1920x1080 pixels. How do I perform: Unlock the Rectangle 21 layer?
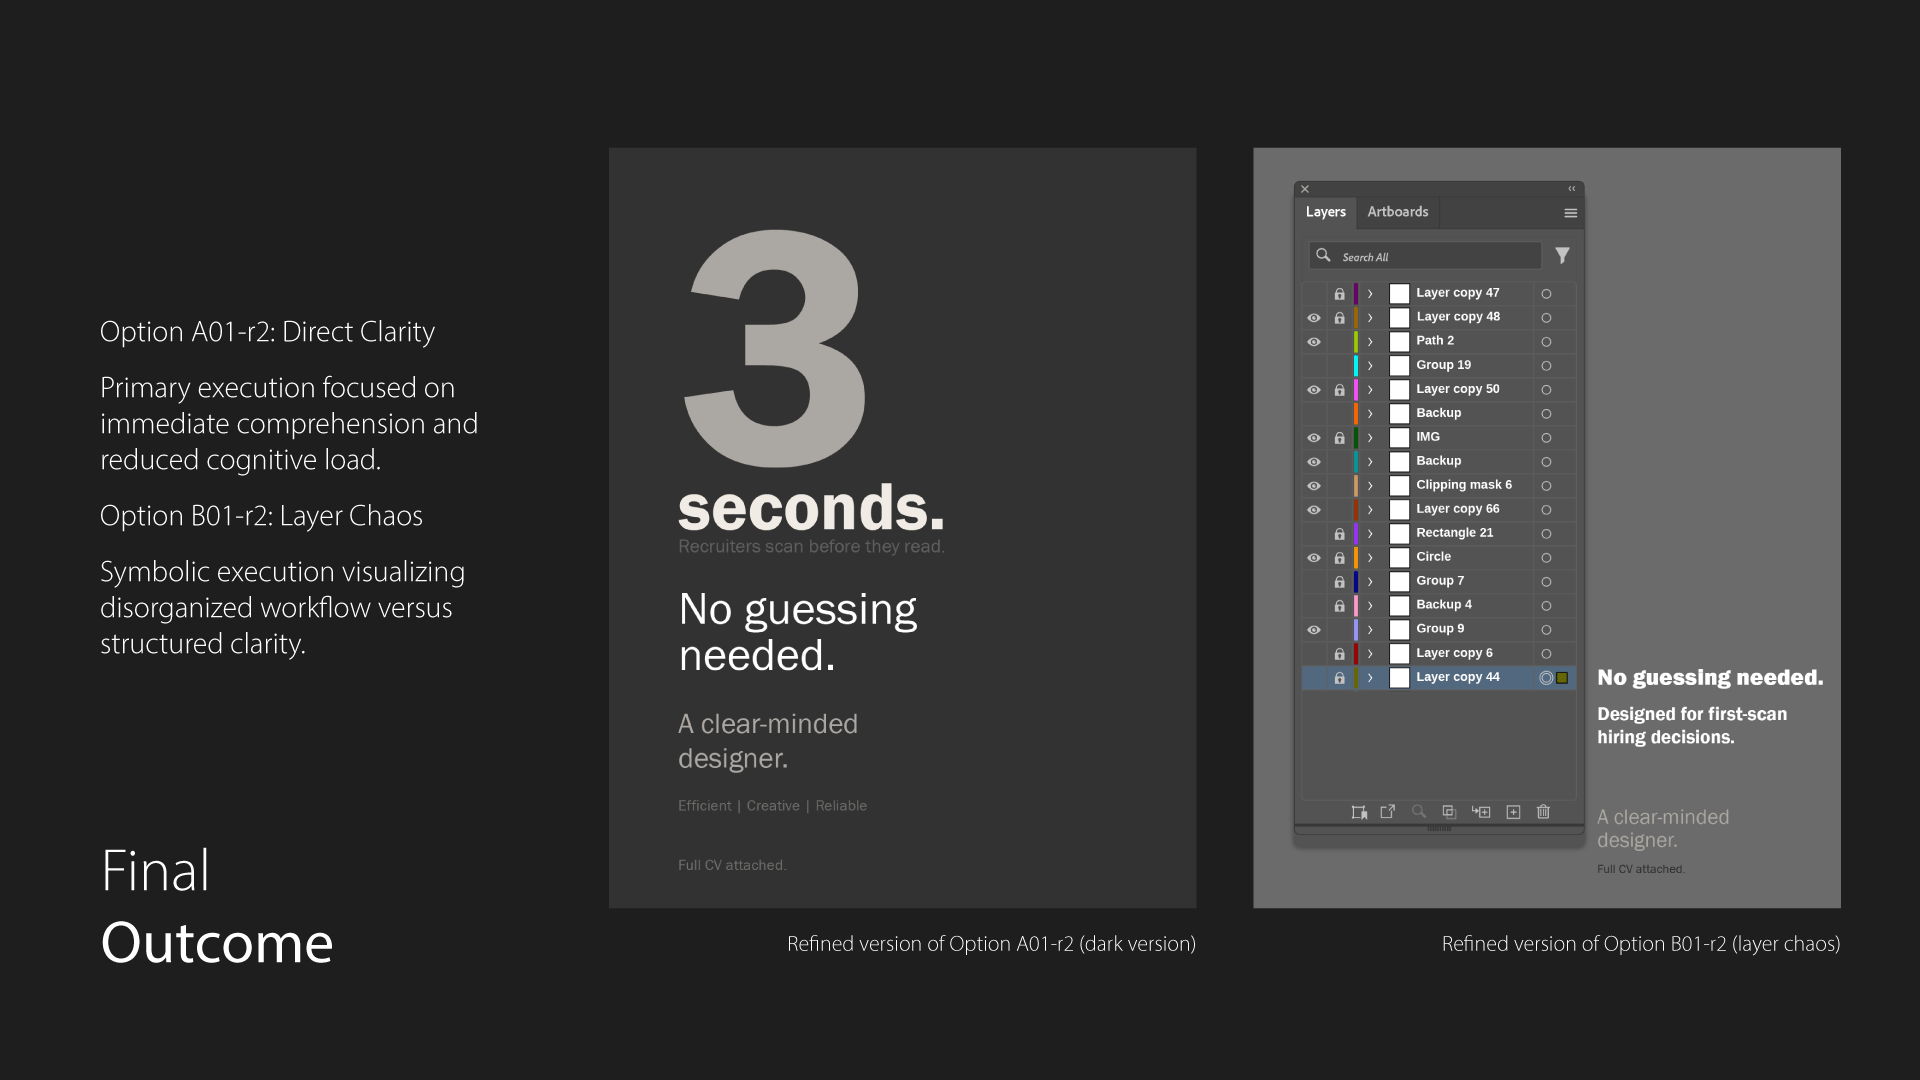click(1339, 534)
